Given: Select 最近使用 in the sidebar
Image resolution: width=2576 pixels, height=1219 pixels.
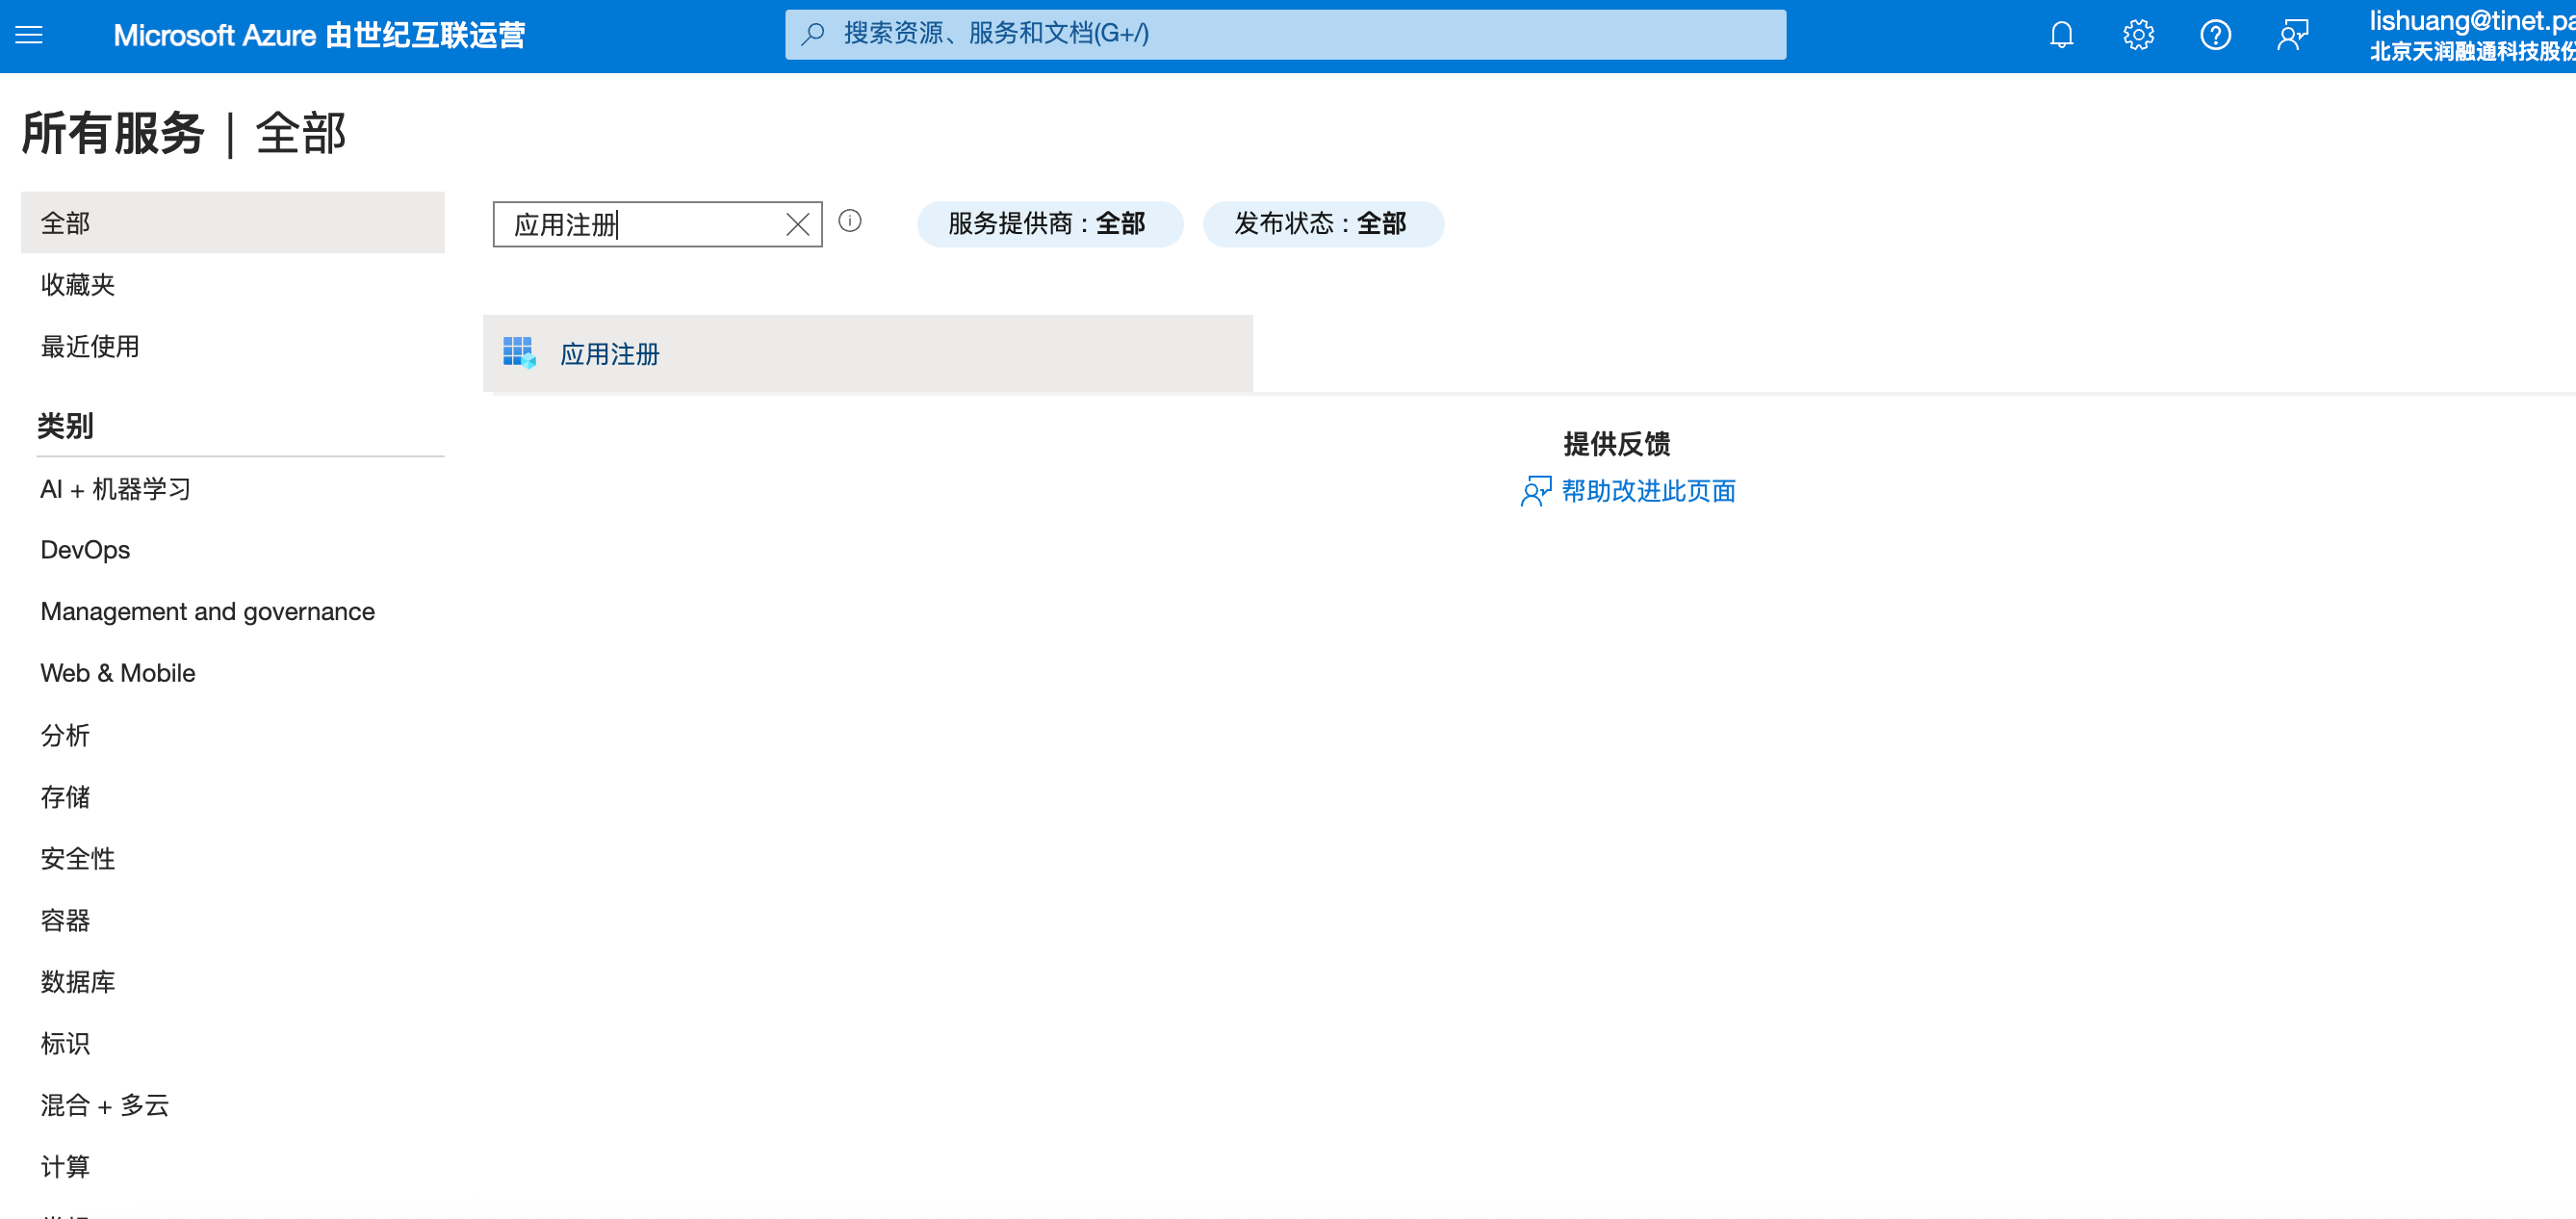Looking at the screenshot, I should pyautogui.click(x=90, y=347).
